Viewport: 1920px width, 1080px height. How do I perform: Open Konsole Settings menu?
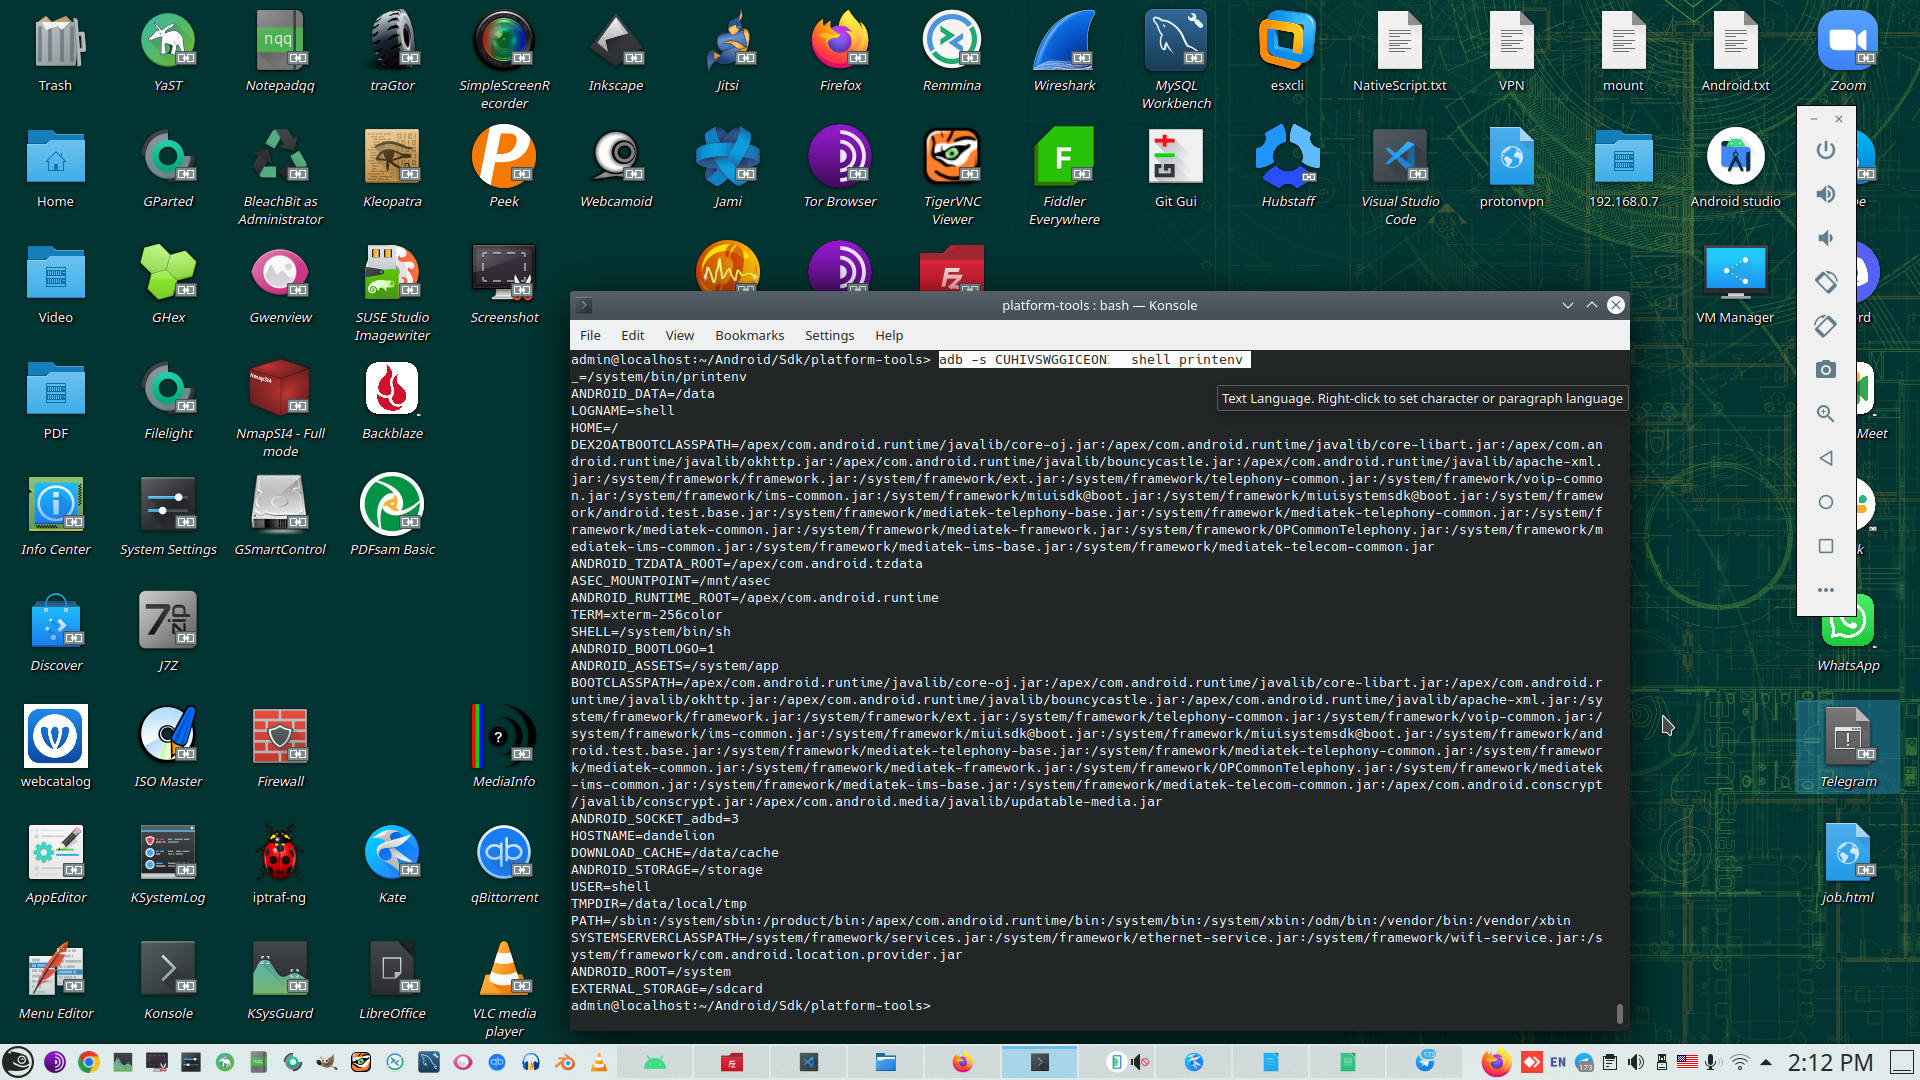(829, 335)
